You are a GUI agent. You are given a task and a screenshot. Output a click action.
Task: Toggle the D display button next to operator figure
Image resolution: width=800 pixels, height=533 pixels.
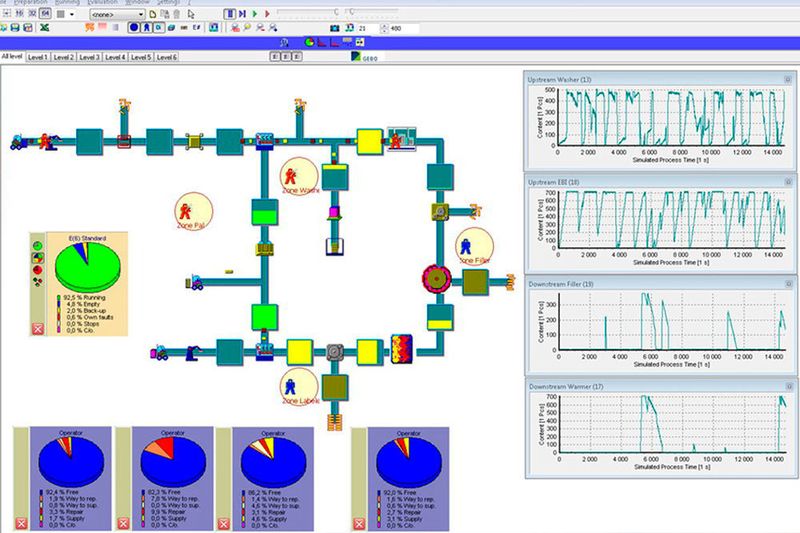click(x=159, y=28)
